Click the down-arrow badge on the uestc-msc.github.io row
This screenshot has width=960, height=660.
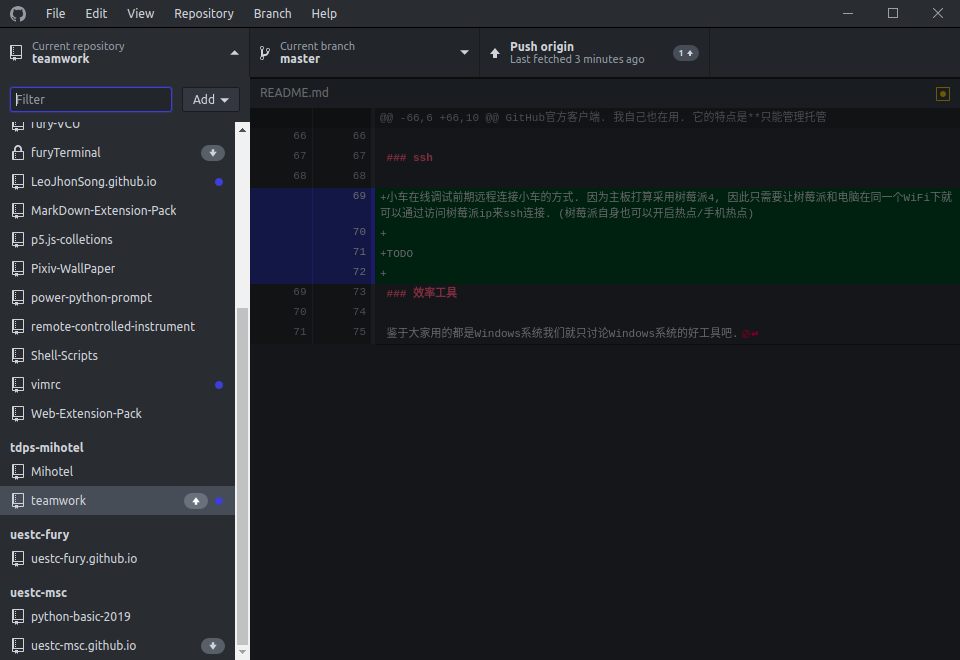(212, 646)
